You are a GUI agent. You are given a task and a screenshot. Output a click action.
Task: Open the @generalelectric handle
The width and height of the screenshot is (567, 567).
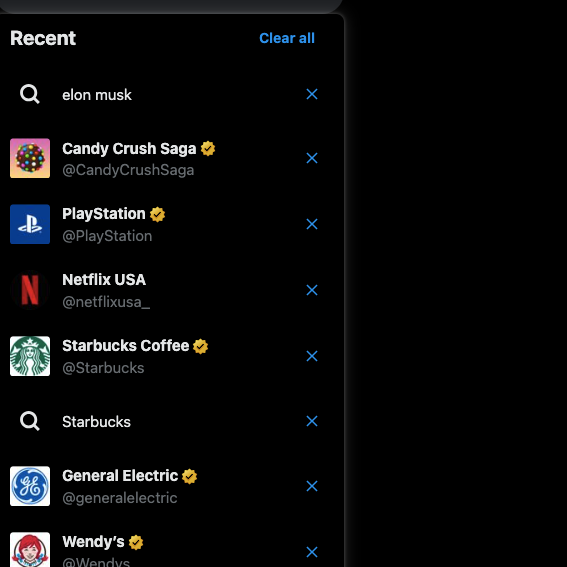click(x=120, y=498)
